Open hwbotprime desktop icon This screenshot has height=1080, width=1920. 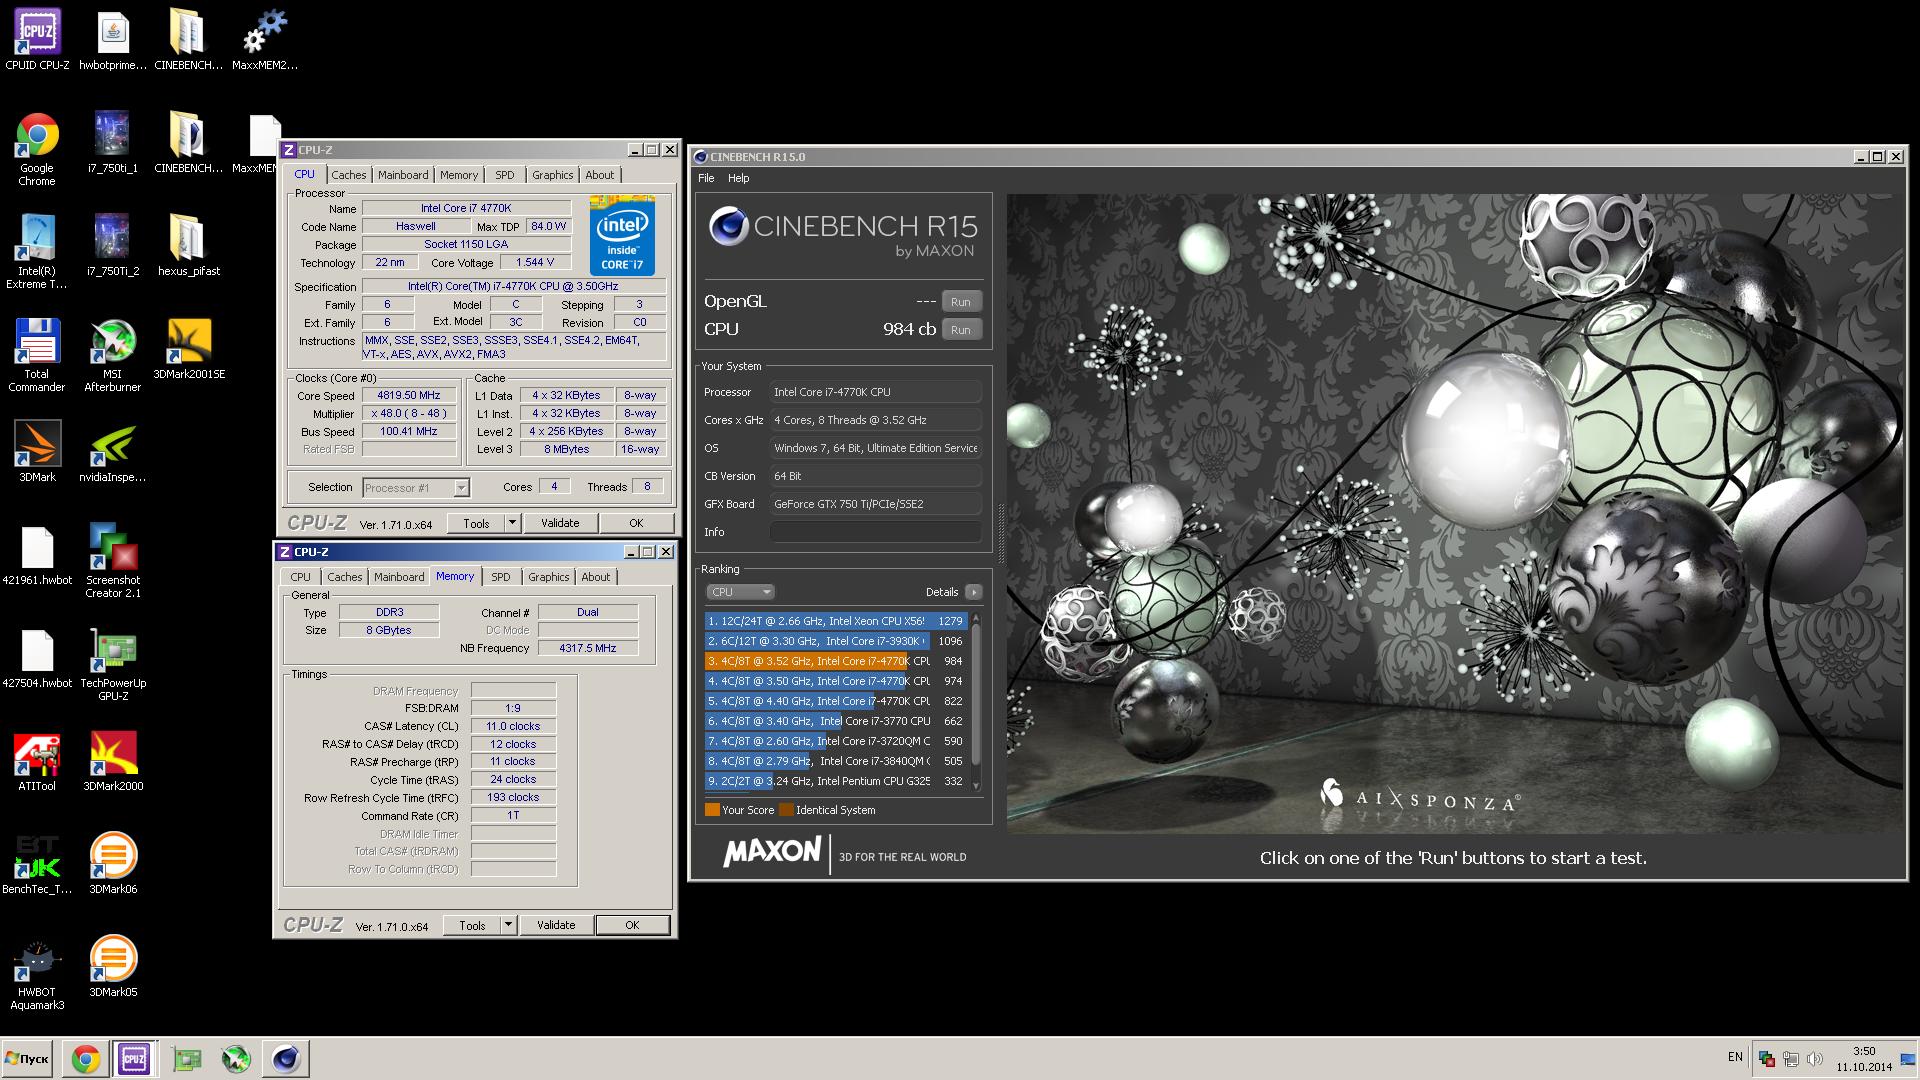click(x=113, y=40)
